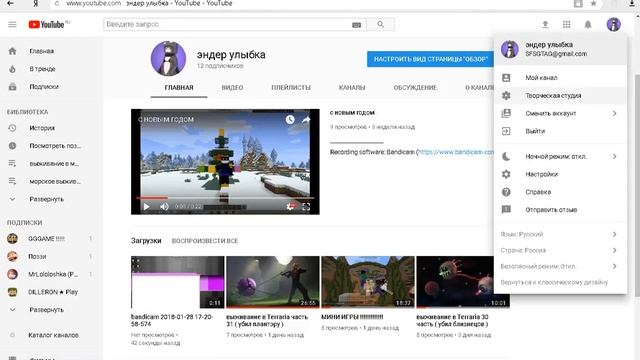Play the featured video

tap(146, 207)
